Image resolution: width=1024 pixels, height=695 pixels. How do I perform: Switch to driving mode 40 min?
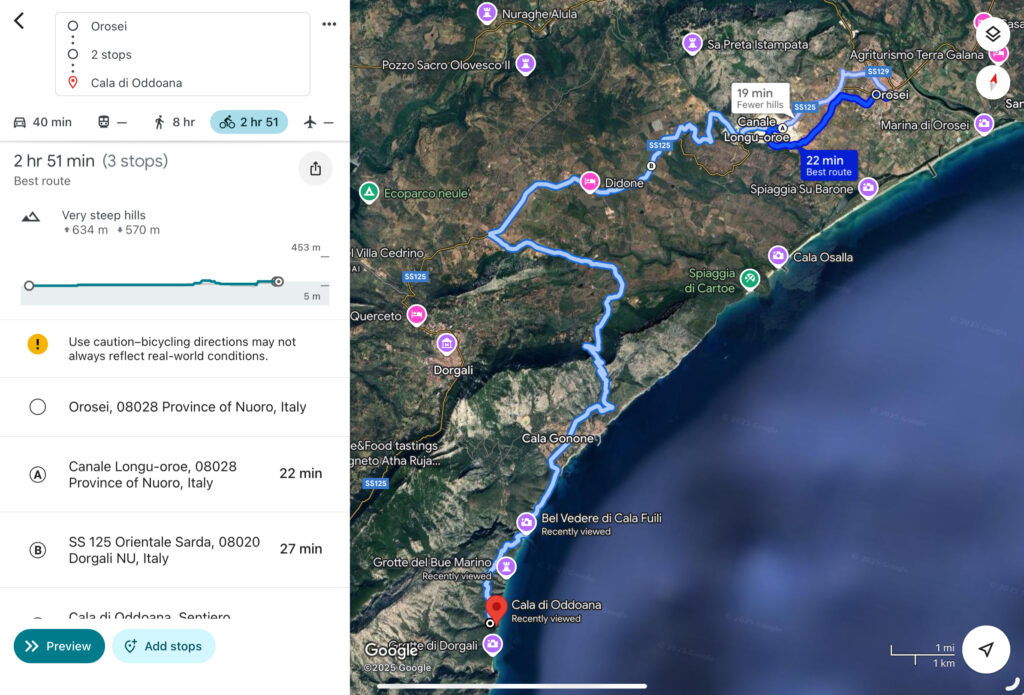[42, 122]
